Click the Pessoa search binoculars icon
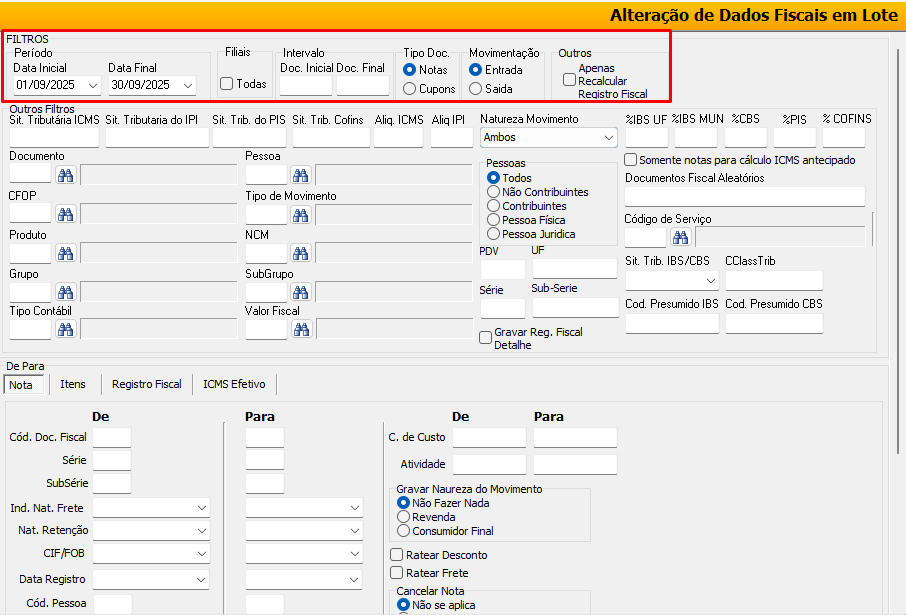 click(x=301, y=176)
